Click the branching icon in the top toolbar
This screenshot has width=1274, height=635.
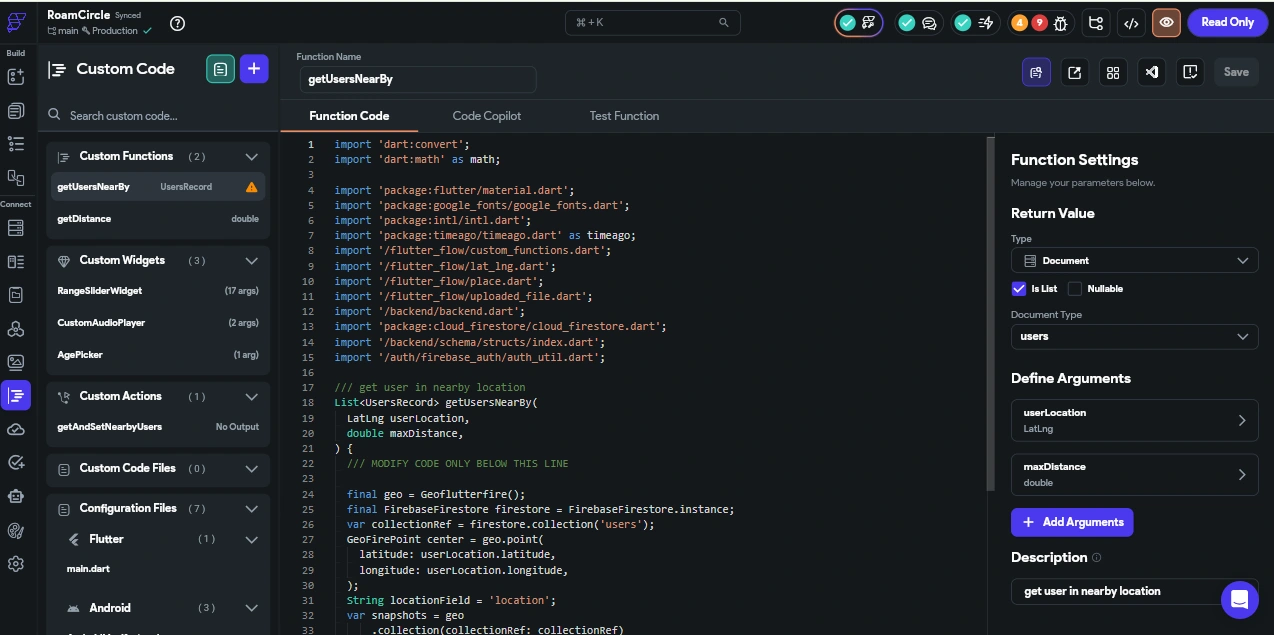point(1096,22)
